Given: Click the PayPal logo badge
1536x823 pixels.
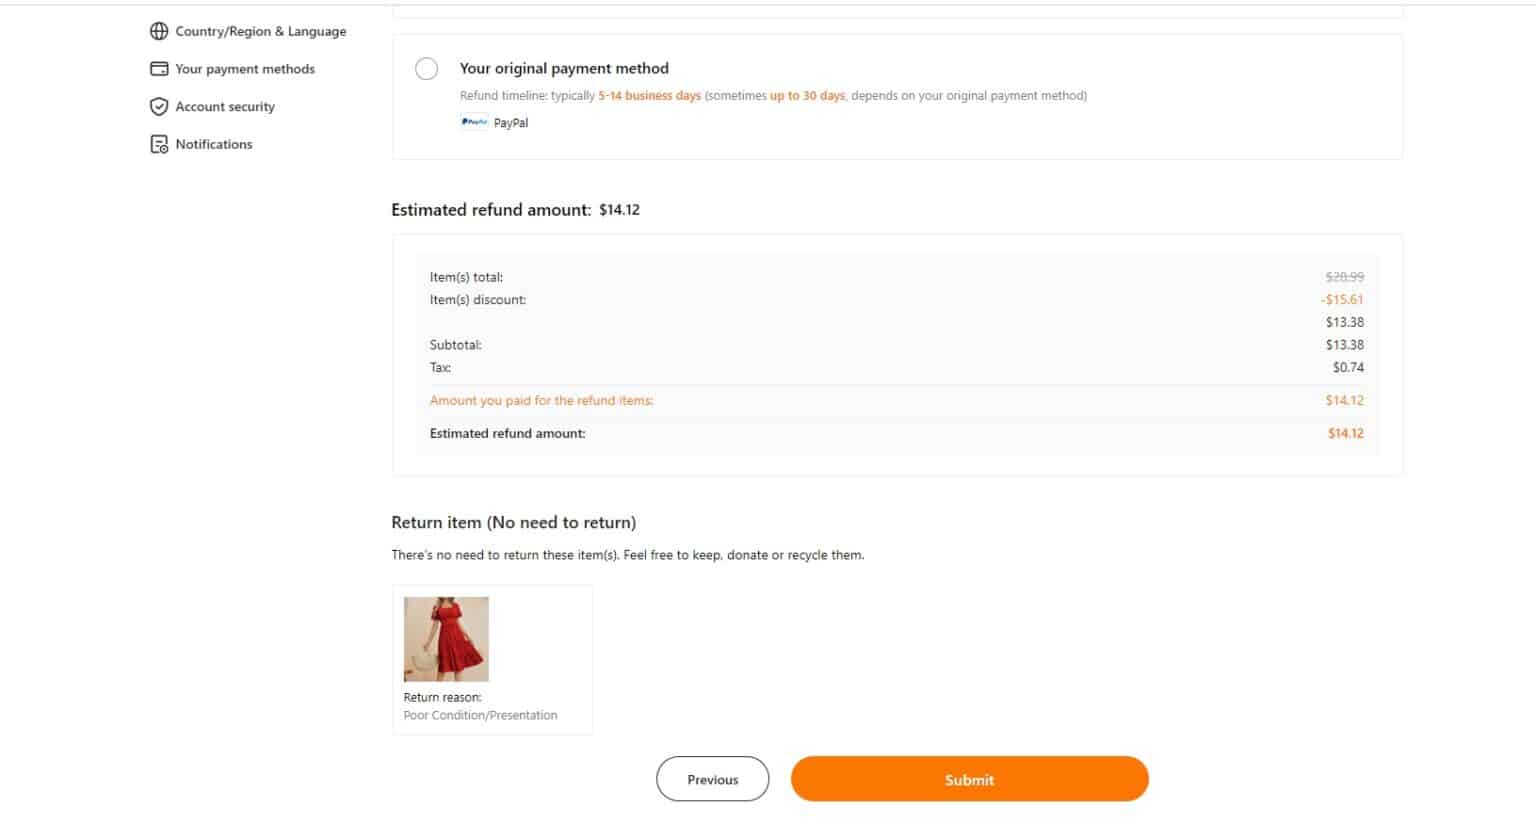Looking at the screenshot, I should click(x=474, y=122).
